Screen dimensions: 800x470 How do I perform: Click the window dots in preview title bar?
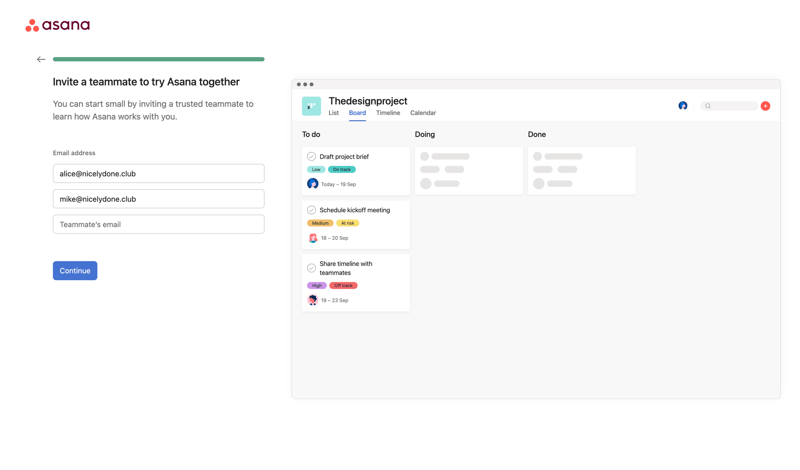pyautogui.click(x=305, y=84)
